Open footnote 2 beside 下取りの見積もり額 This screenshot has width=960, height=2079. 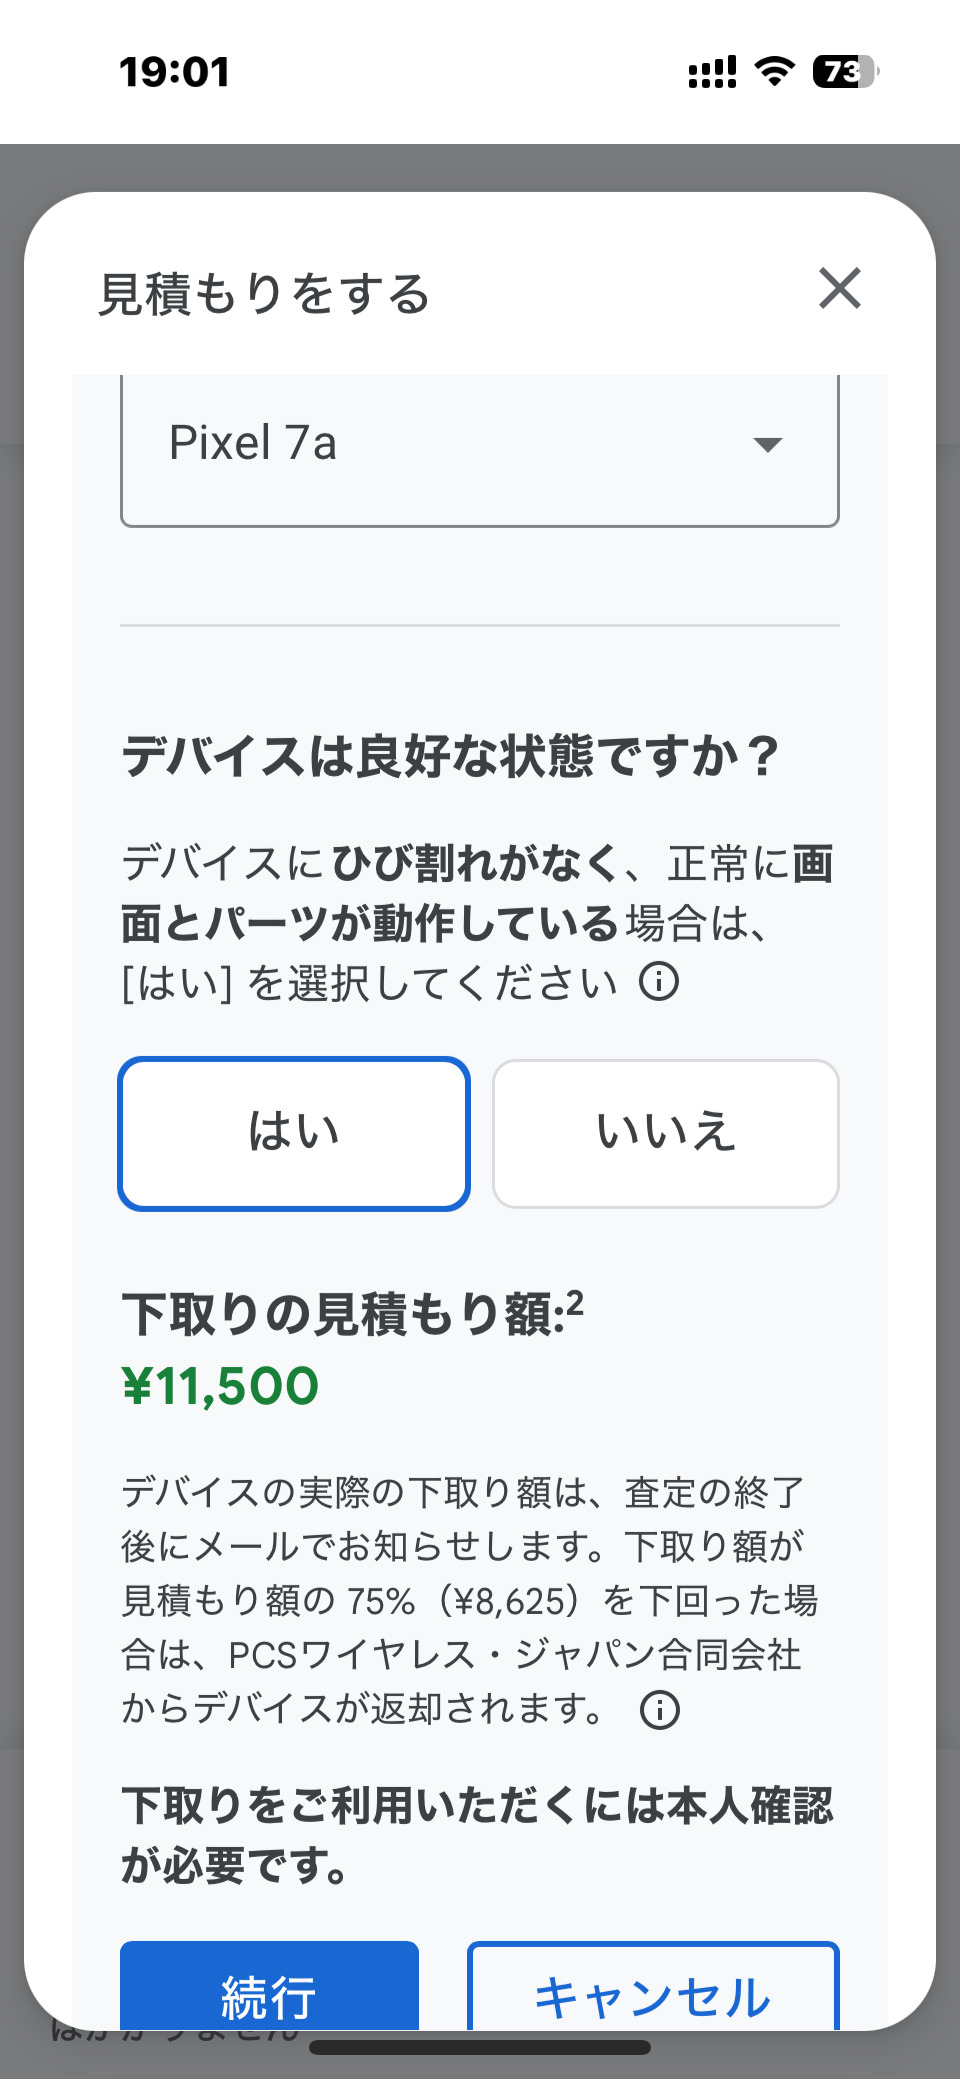pyautogui.click(x=575, y=1303)
